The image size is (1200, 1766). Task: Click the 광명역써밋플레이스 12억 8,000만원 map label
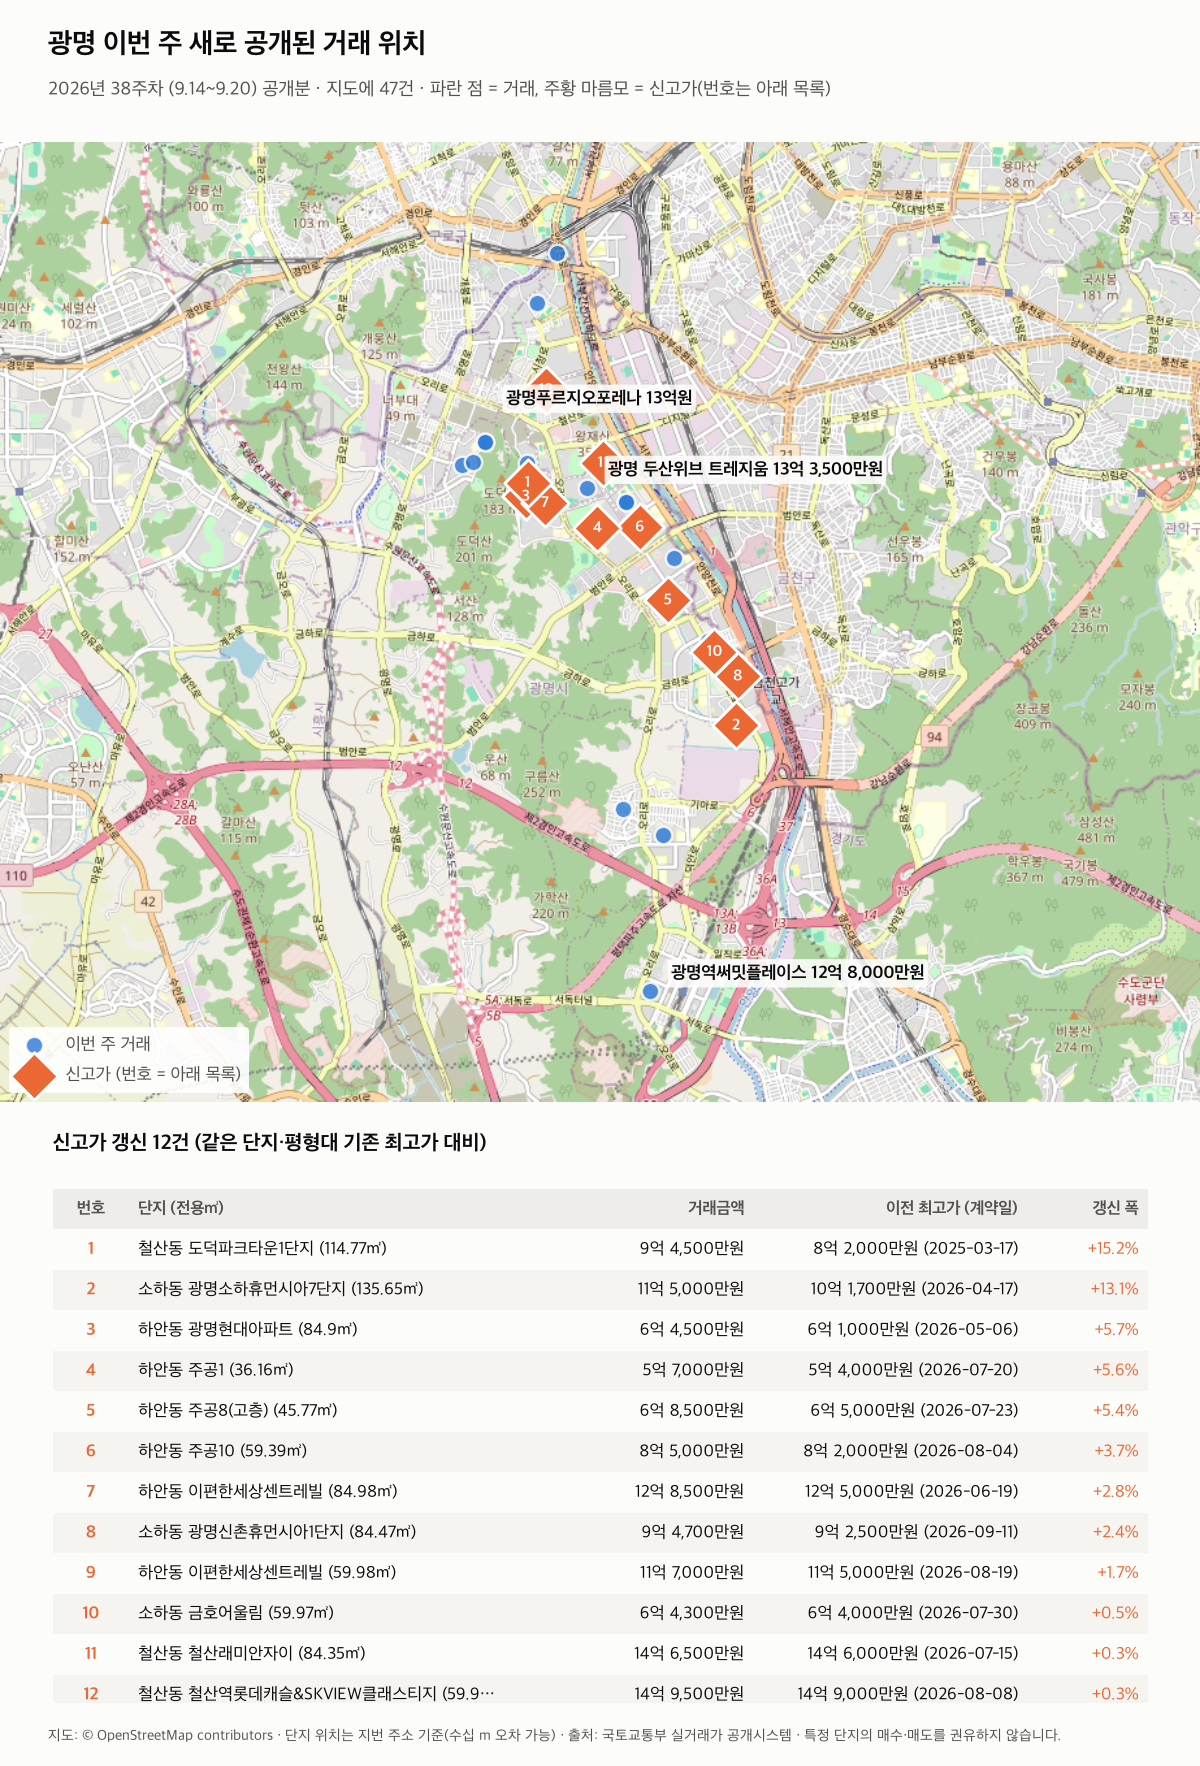(x=797, y=972)
